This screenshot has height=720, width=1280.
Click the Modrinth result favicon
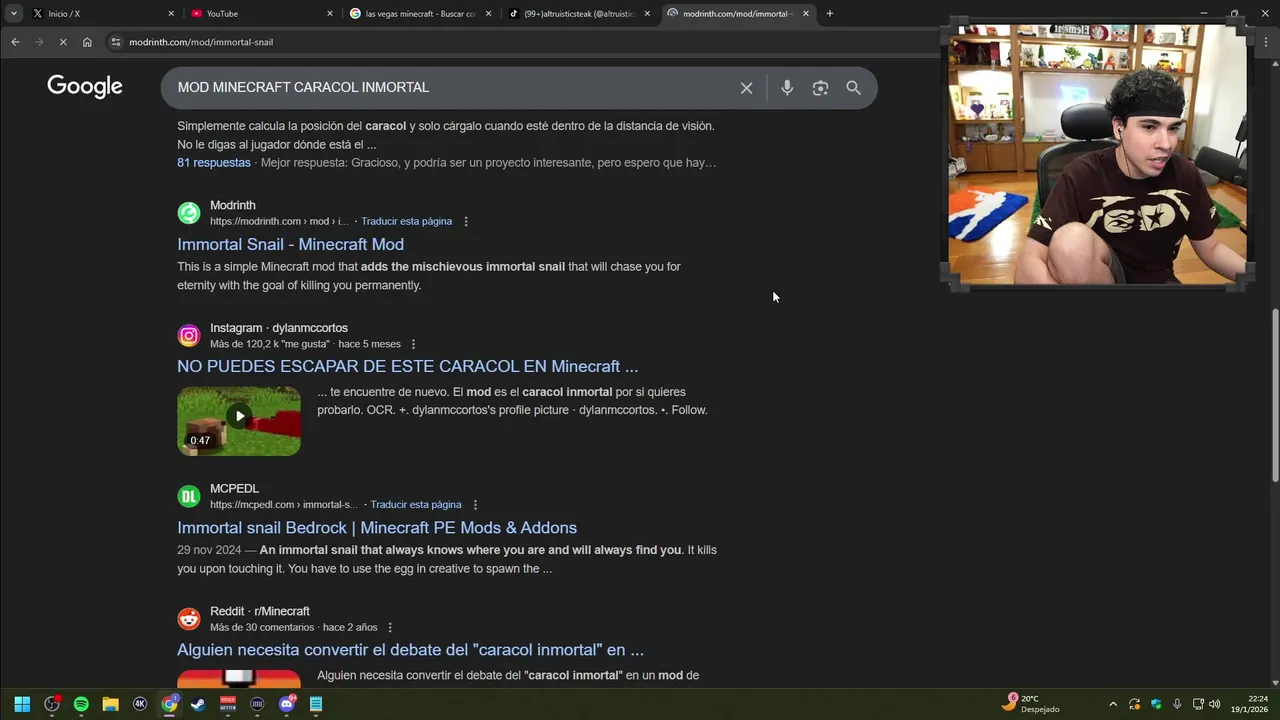click(189, 213)
